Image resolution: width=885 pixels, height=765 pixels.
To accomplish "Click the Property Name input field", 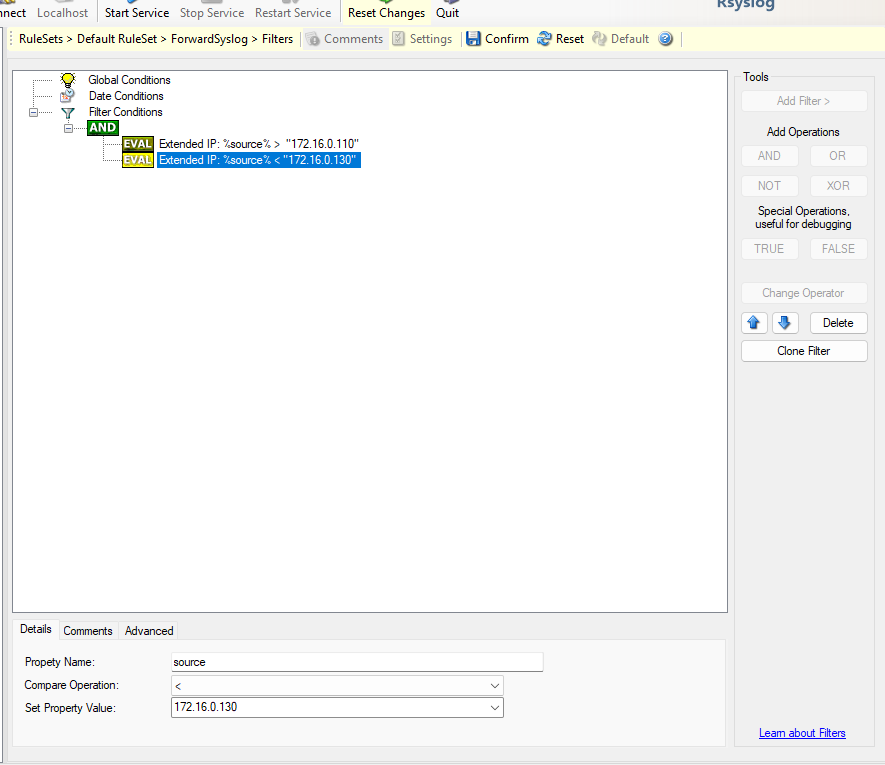I will click(357, 662).
